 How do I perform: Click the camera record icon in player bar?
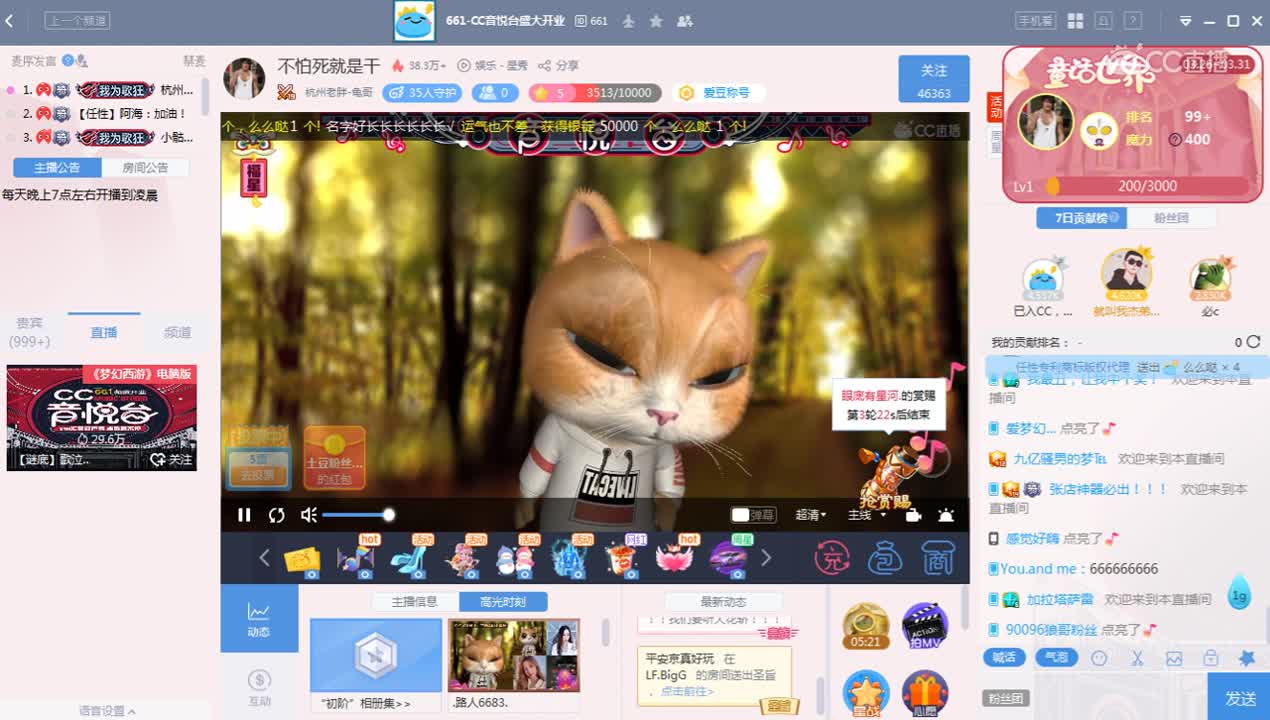[x=913, y=515]
